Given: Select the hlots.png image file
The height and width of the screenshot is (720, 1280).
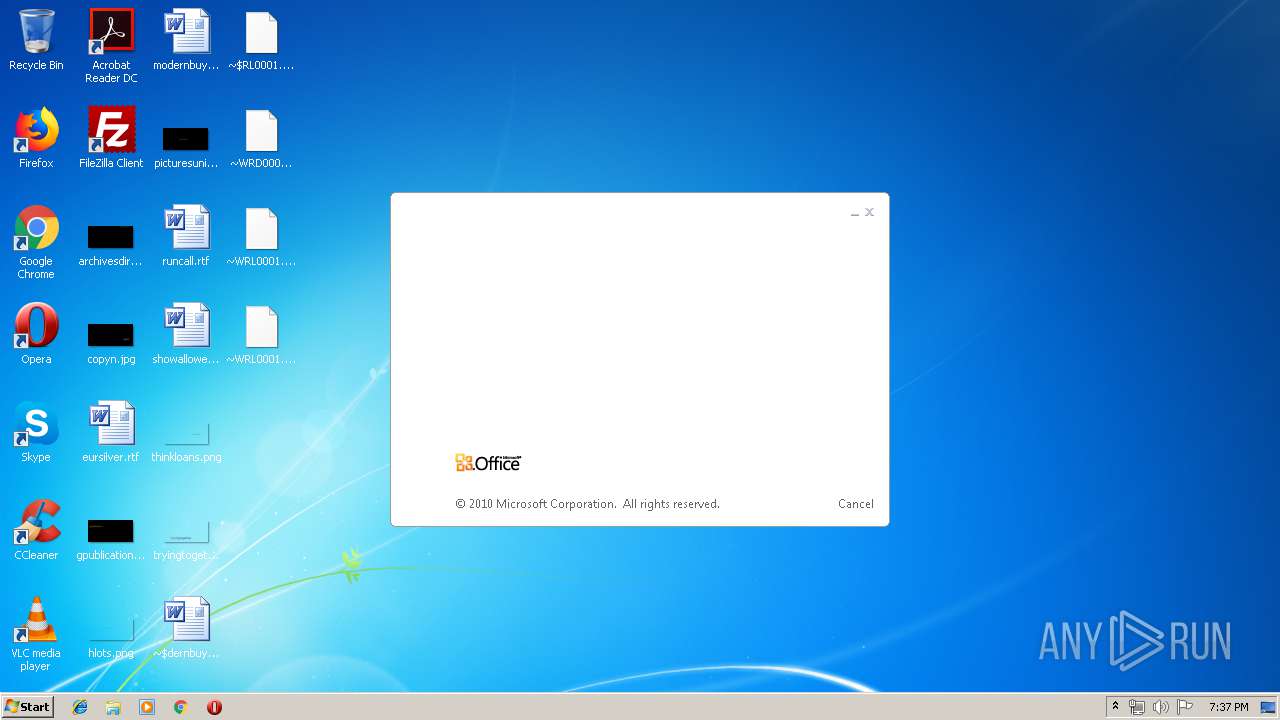Looking at the screenshot, I should 111,639.
